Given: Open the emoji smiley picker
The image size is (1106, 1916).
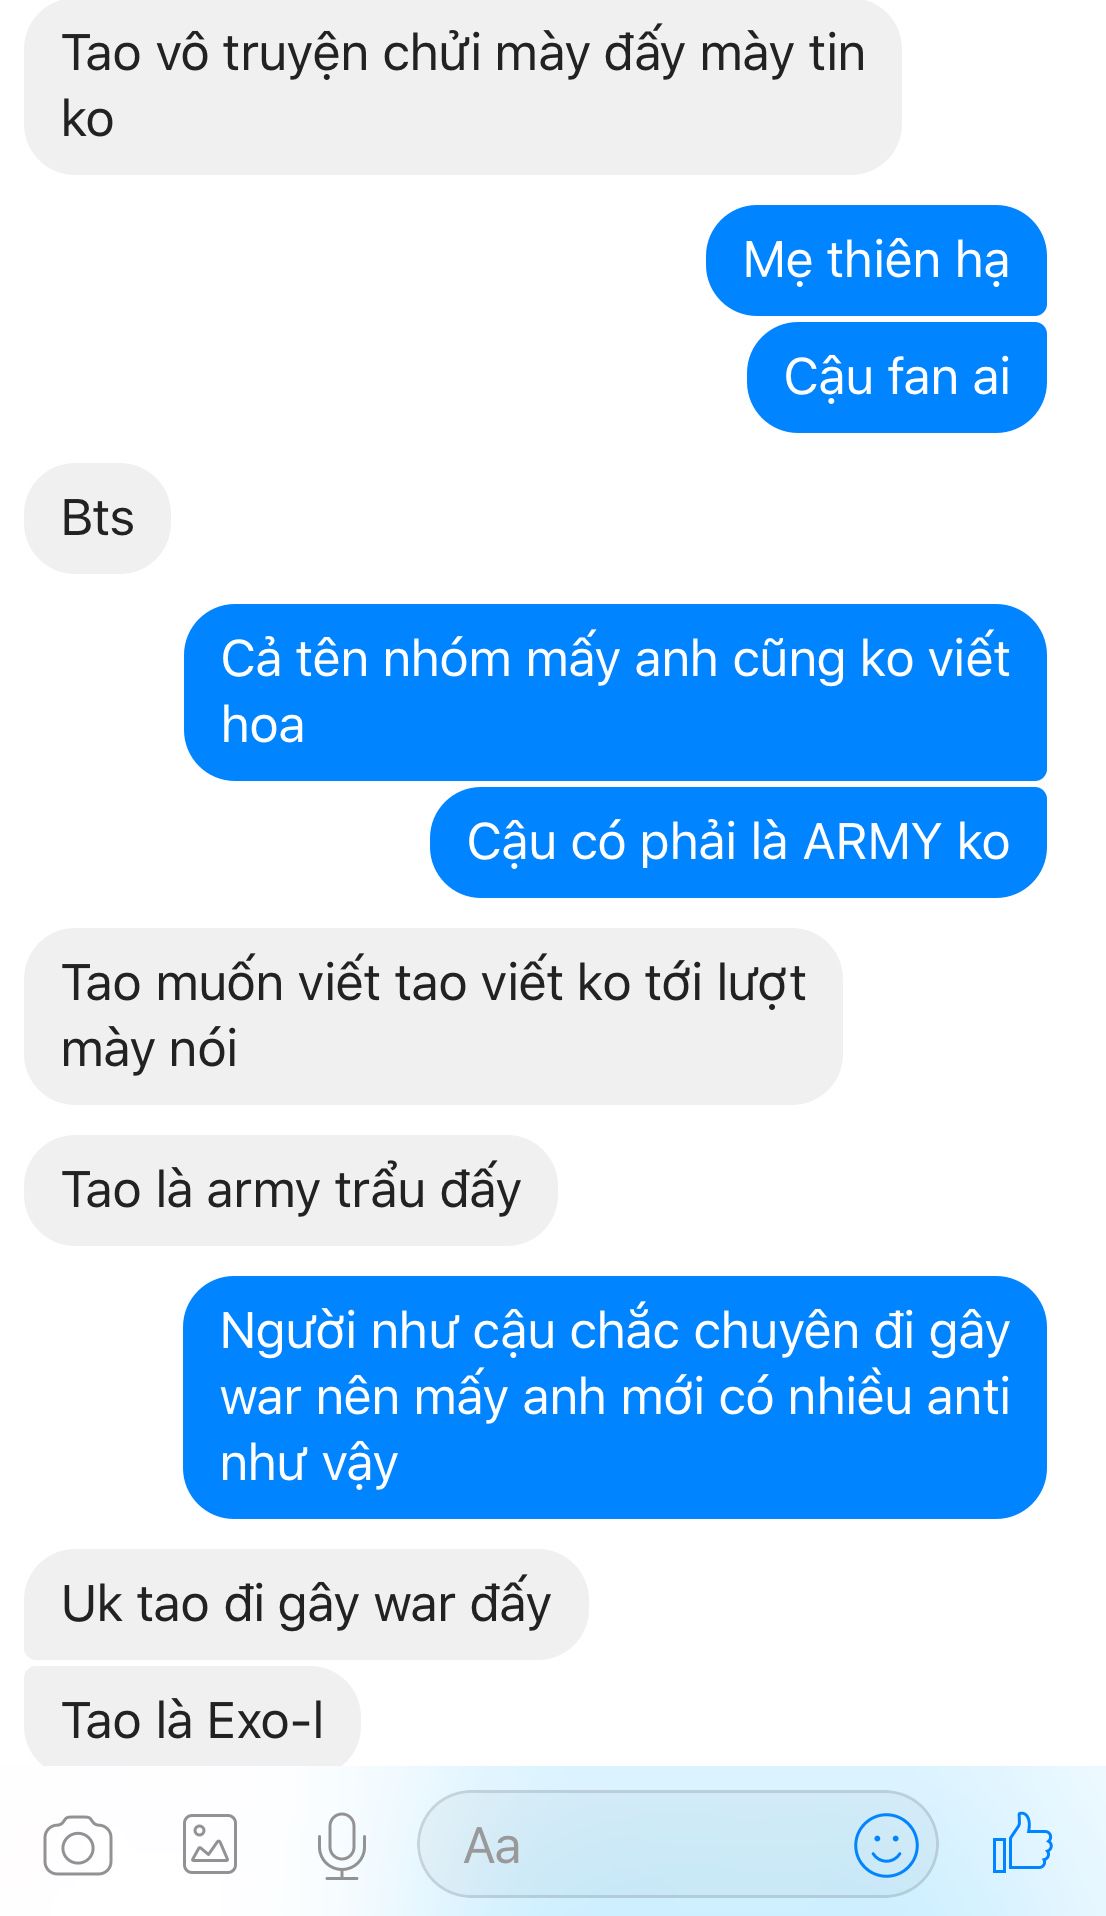Looking at the screenshot, I should (886, 1845).
